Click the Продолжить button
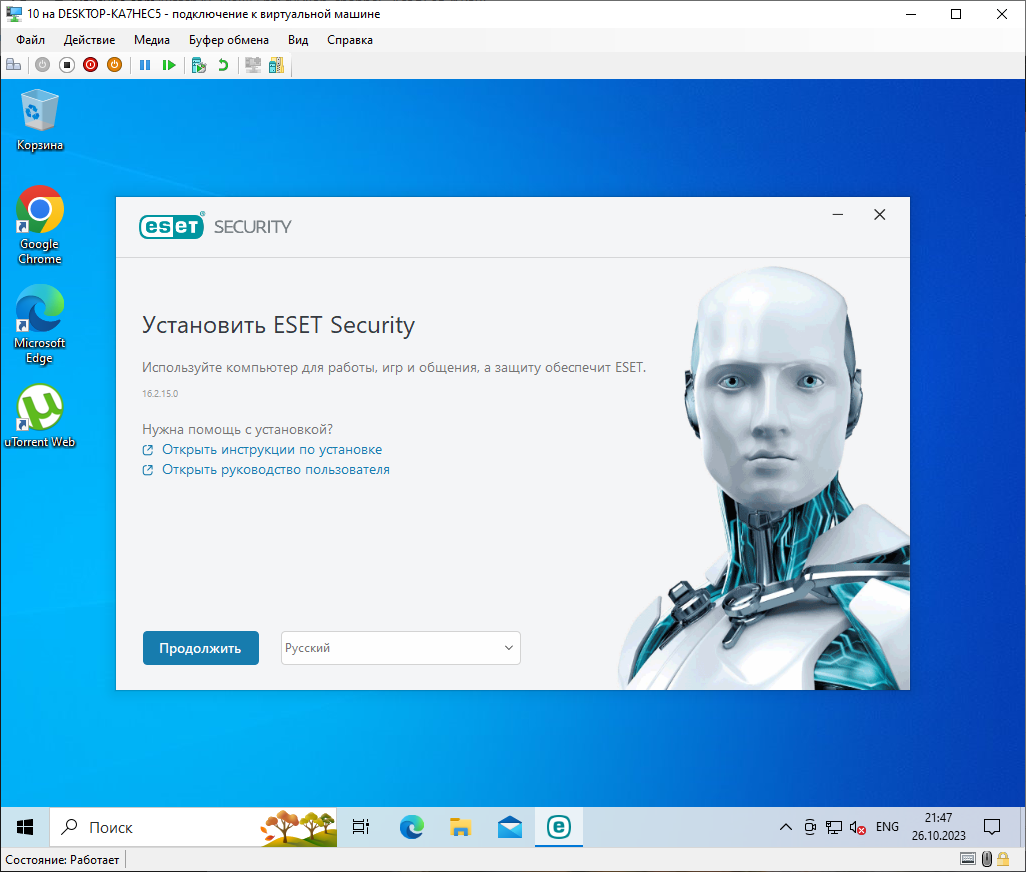Viewport: 1026px width, 872px height. [x=201, y=648]
